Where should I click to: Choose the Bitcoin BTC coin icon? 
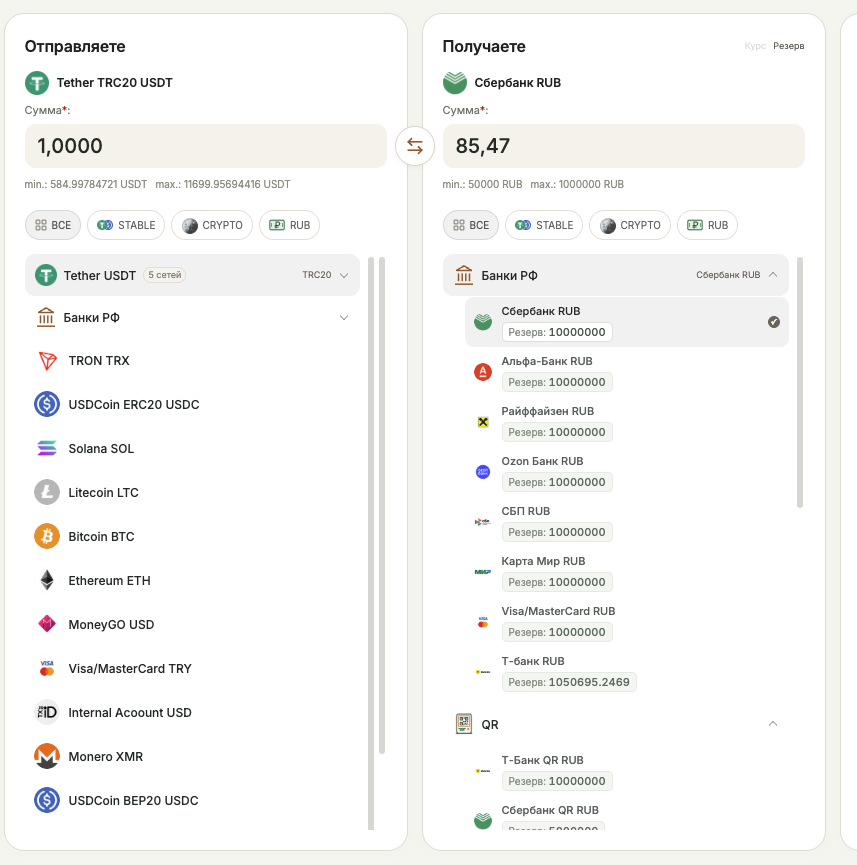coord(47,536)
